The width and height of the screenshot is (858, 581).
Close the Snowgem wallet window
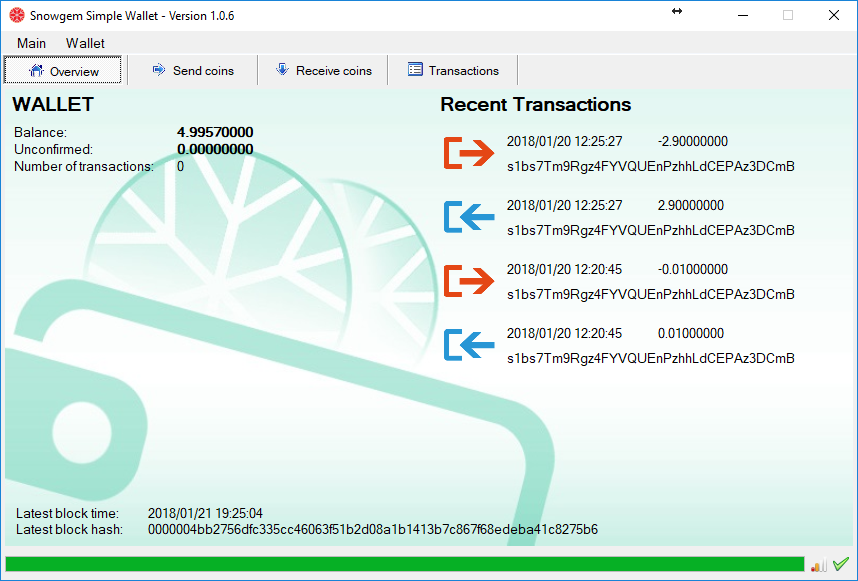tap(833, 15)
